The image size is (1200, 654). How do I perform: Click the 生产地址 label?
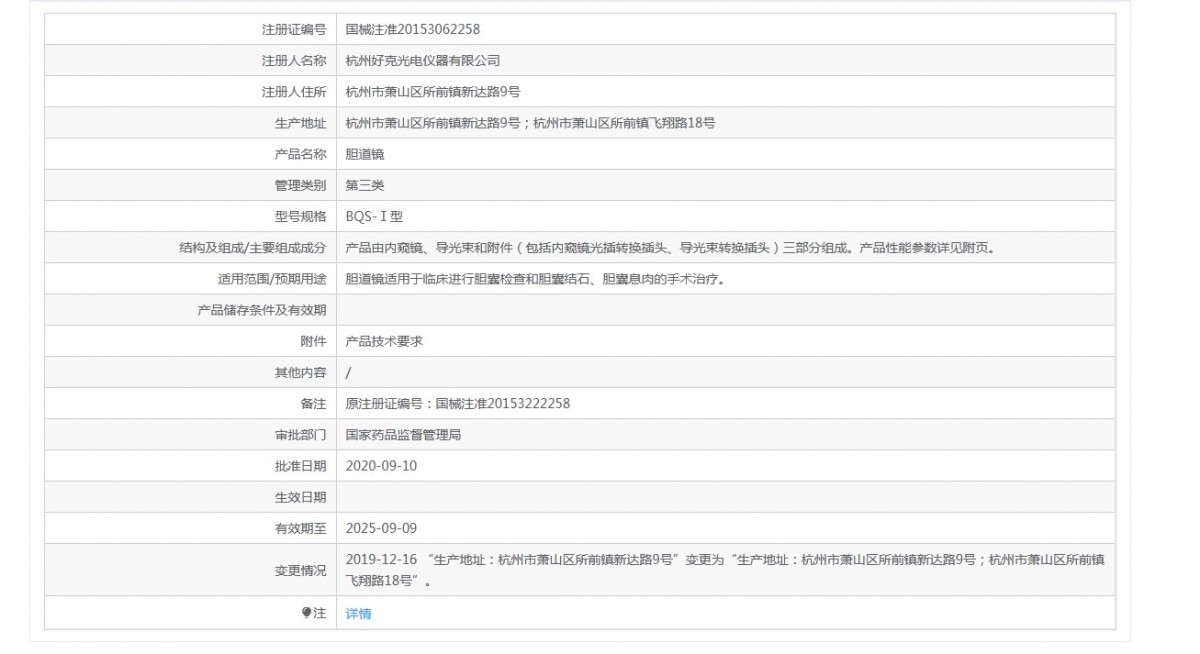coord(301,123)
